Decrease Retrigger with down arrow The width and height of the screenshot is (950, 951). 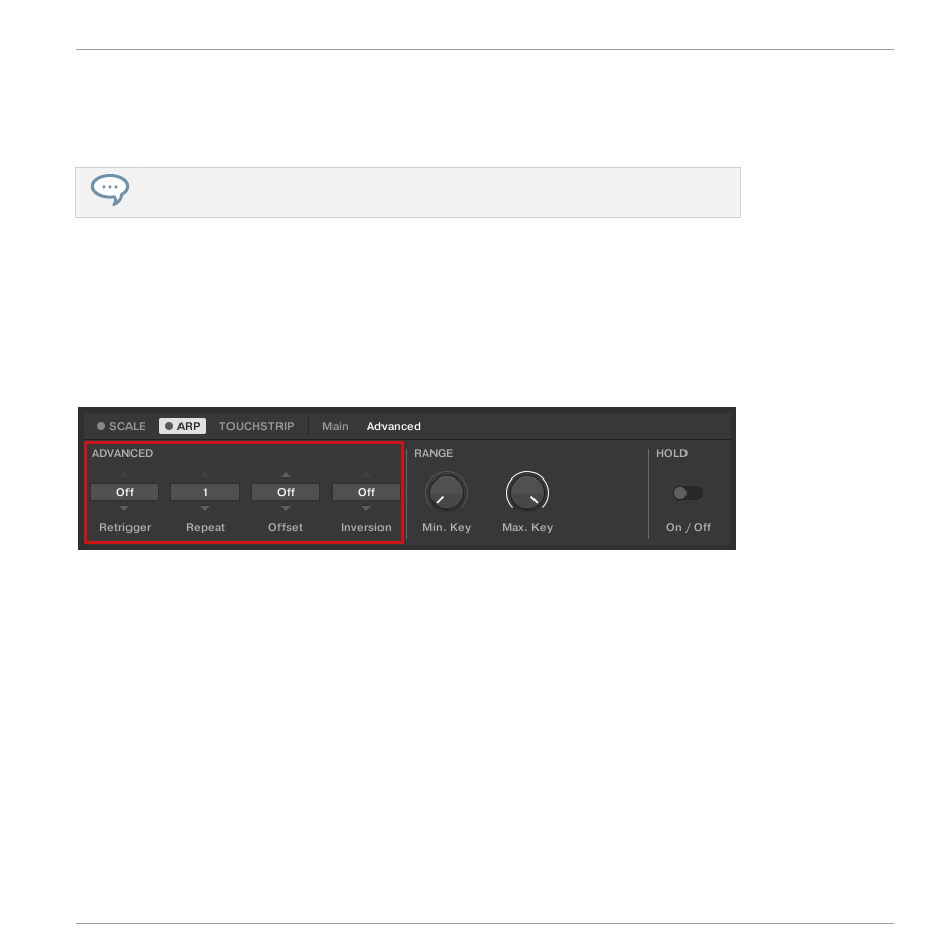click(x=124, y=508)
